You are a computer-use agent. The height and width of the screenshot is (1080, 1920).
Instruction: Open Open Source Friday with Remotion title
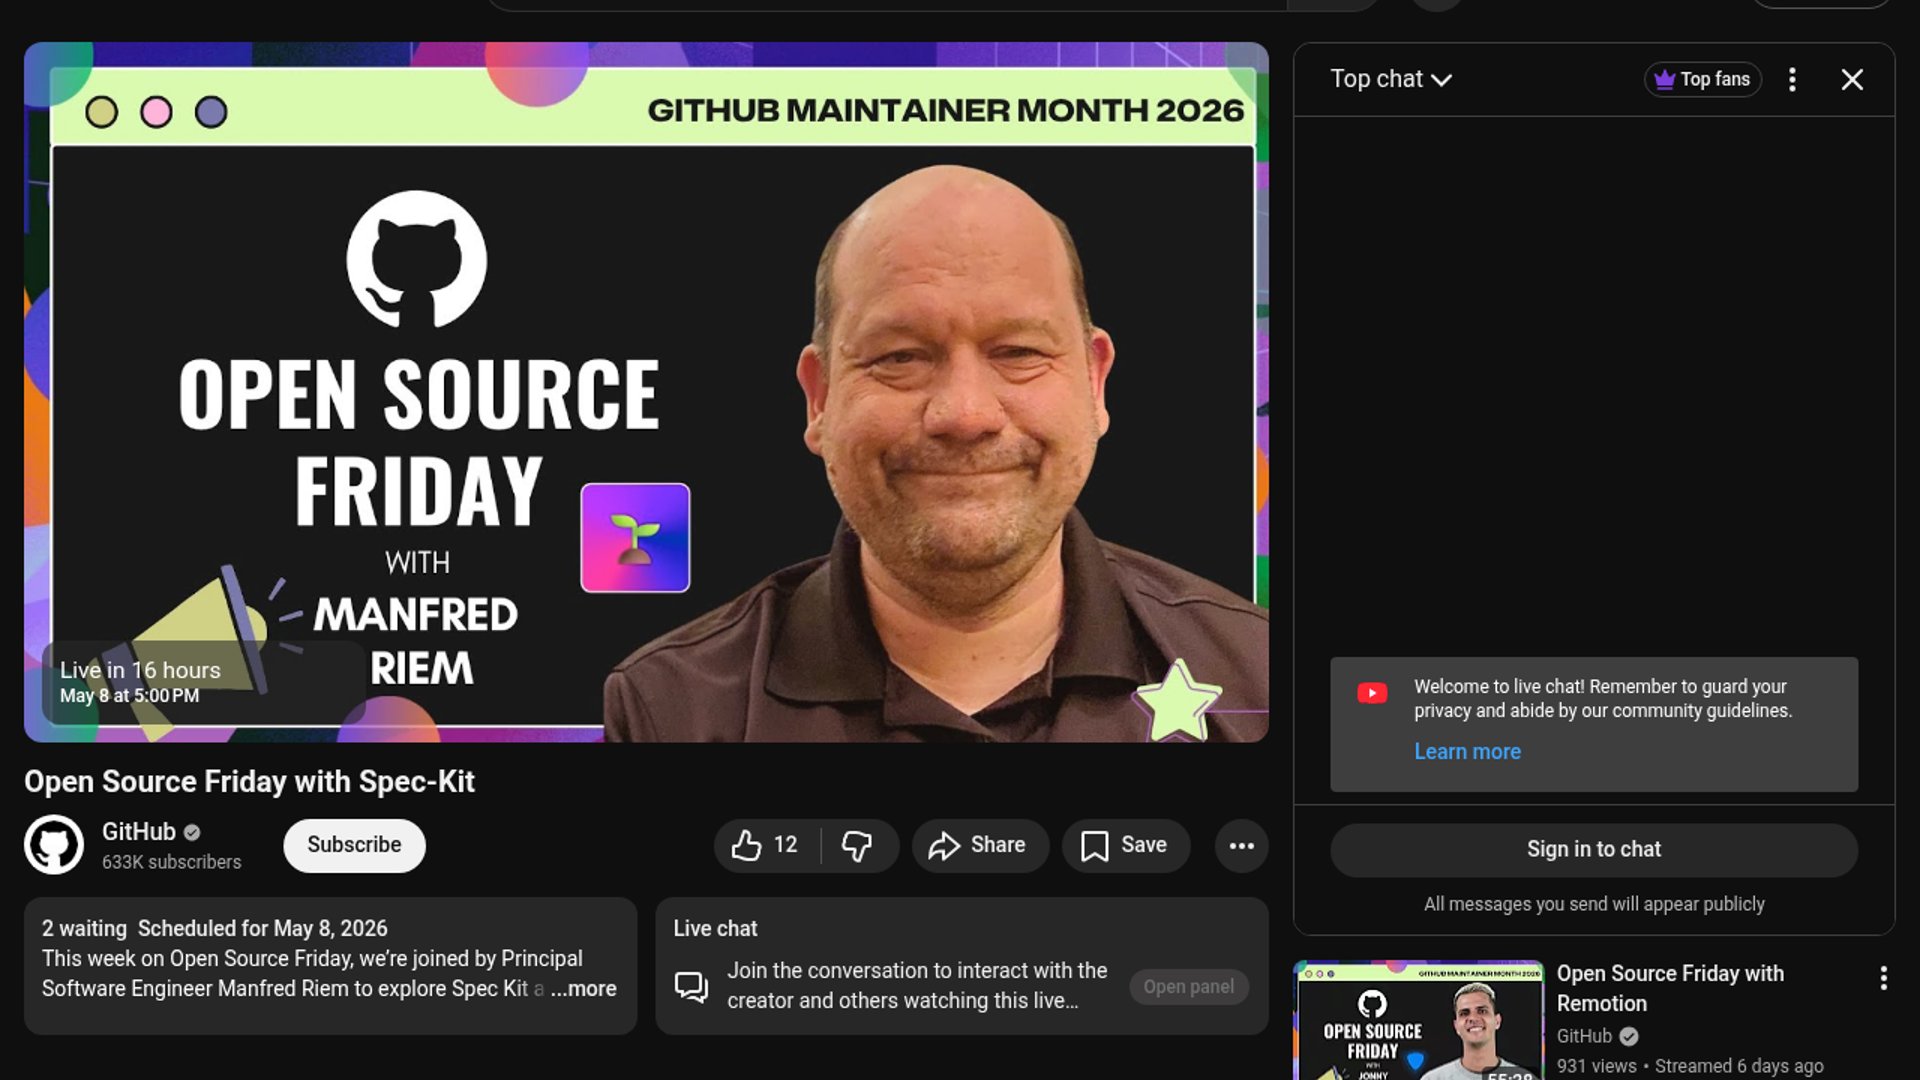(1669, 988)
